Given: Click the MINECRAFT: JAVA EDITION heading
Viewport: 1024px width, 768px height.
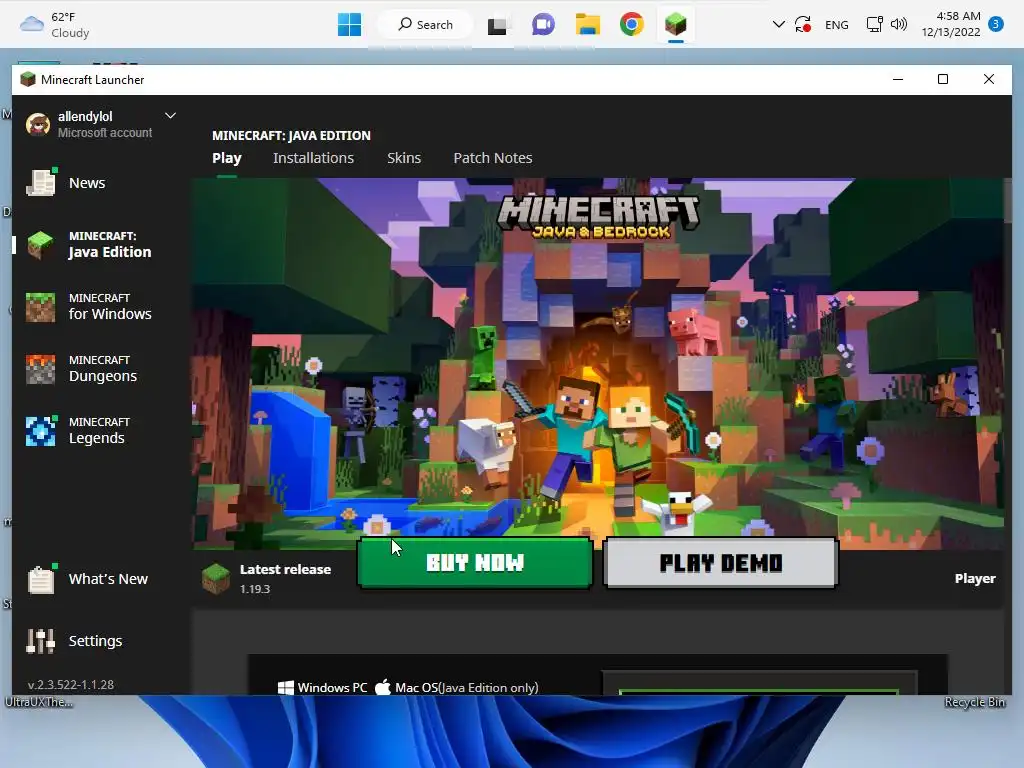Looking at the screenshot, I should pyautogui.click(x=291, y=135).
